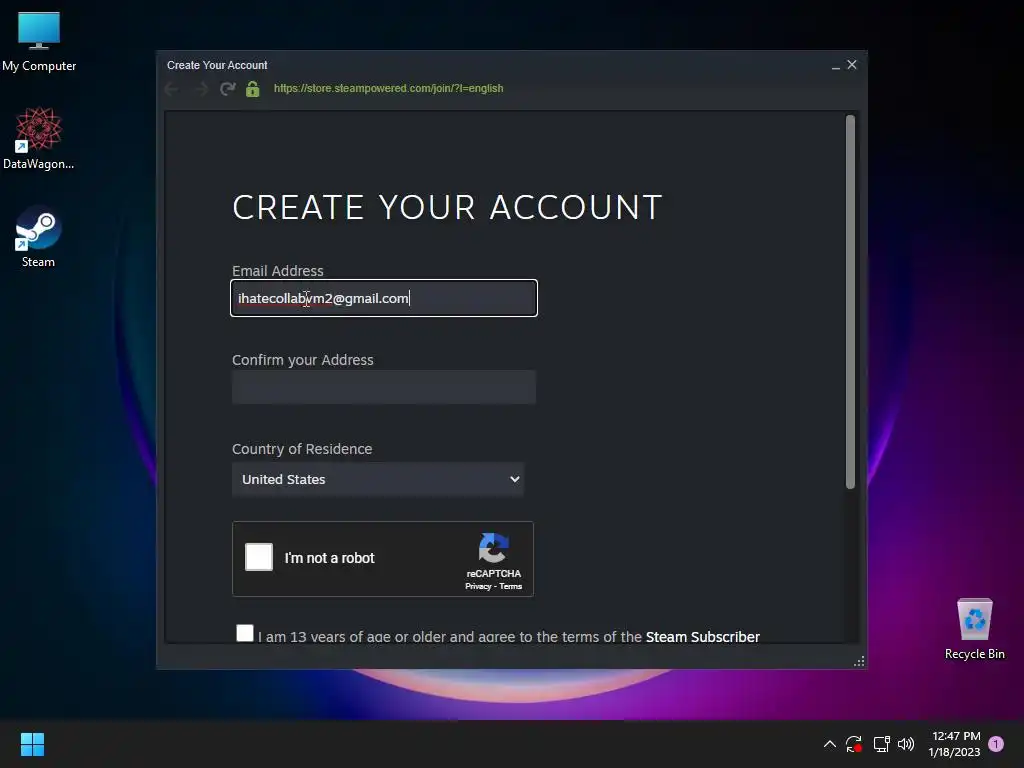1024x768 pixels.
Task: Open the Recycle Bin icon
Action: [974, 628]
